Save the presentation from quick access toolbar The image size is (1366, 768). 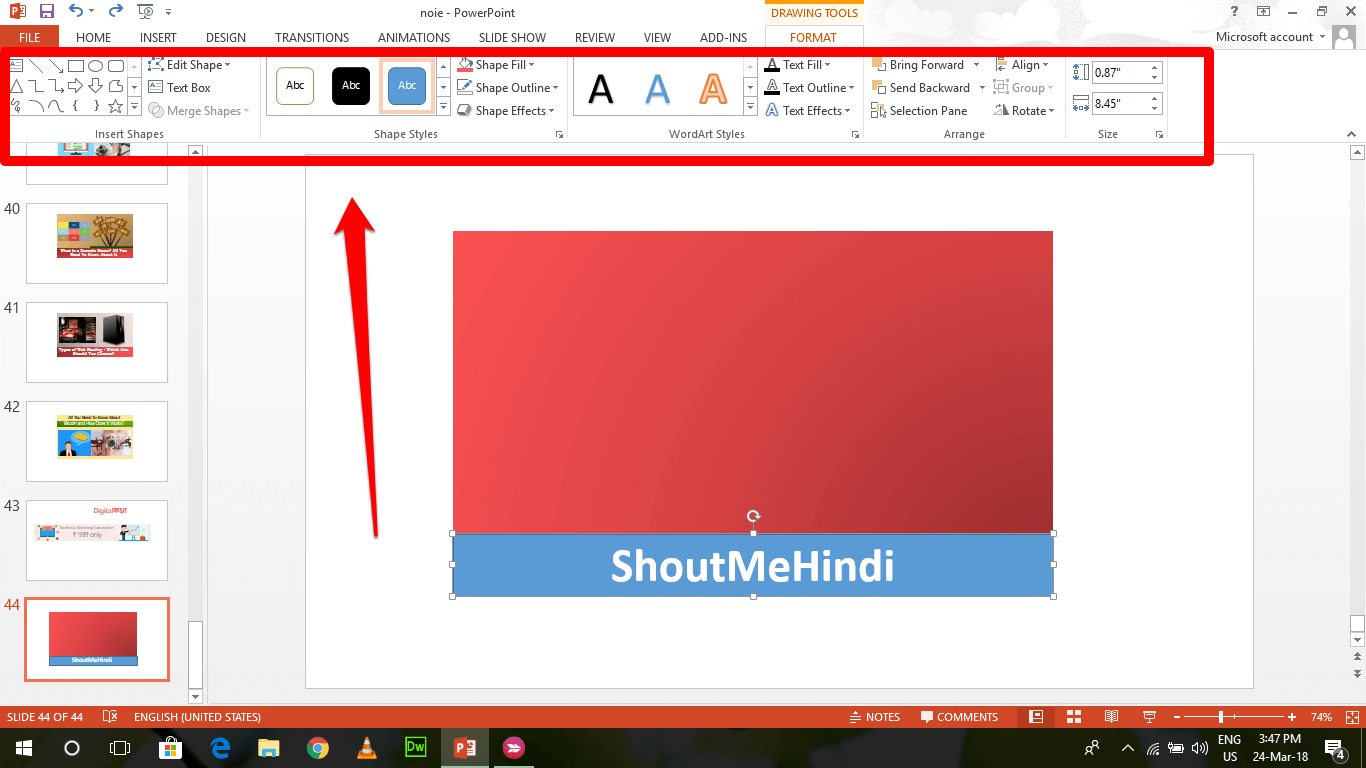pos(46,12)
